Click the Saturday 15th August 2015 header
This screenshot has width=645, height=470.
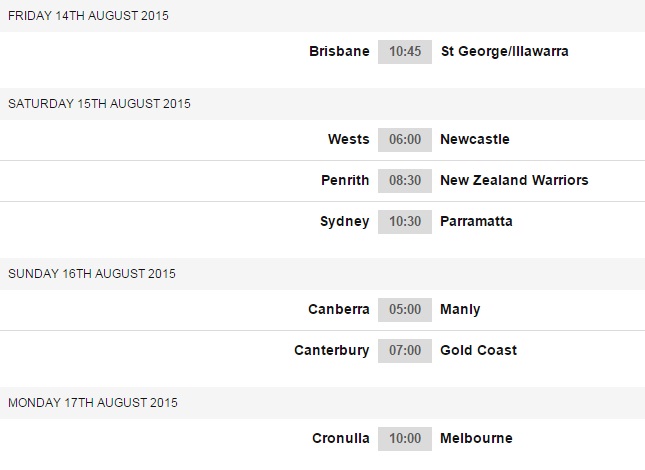99,104
